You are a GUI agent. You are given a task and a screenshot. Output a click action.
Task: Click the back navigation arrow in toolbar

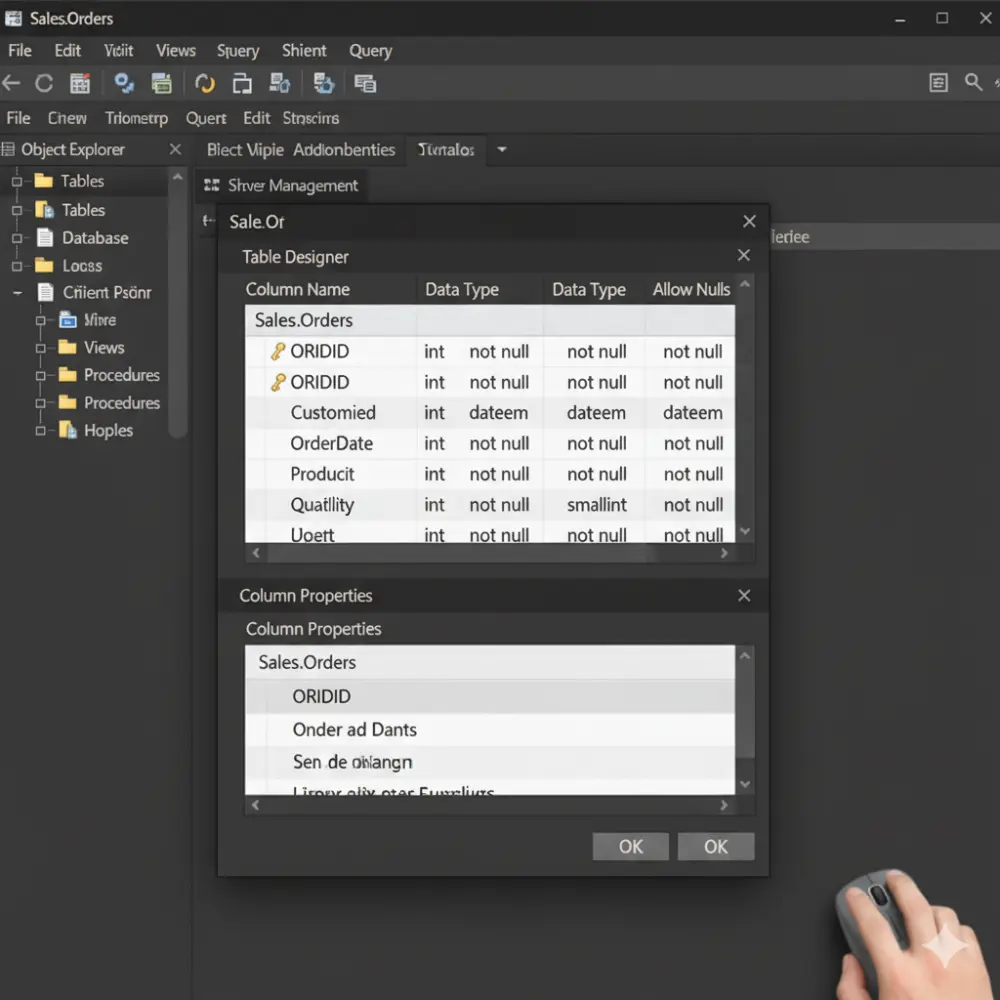(12, 83)
